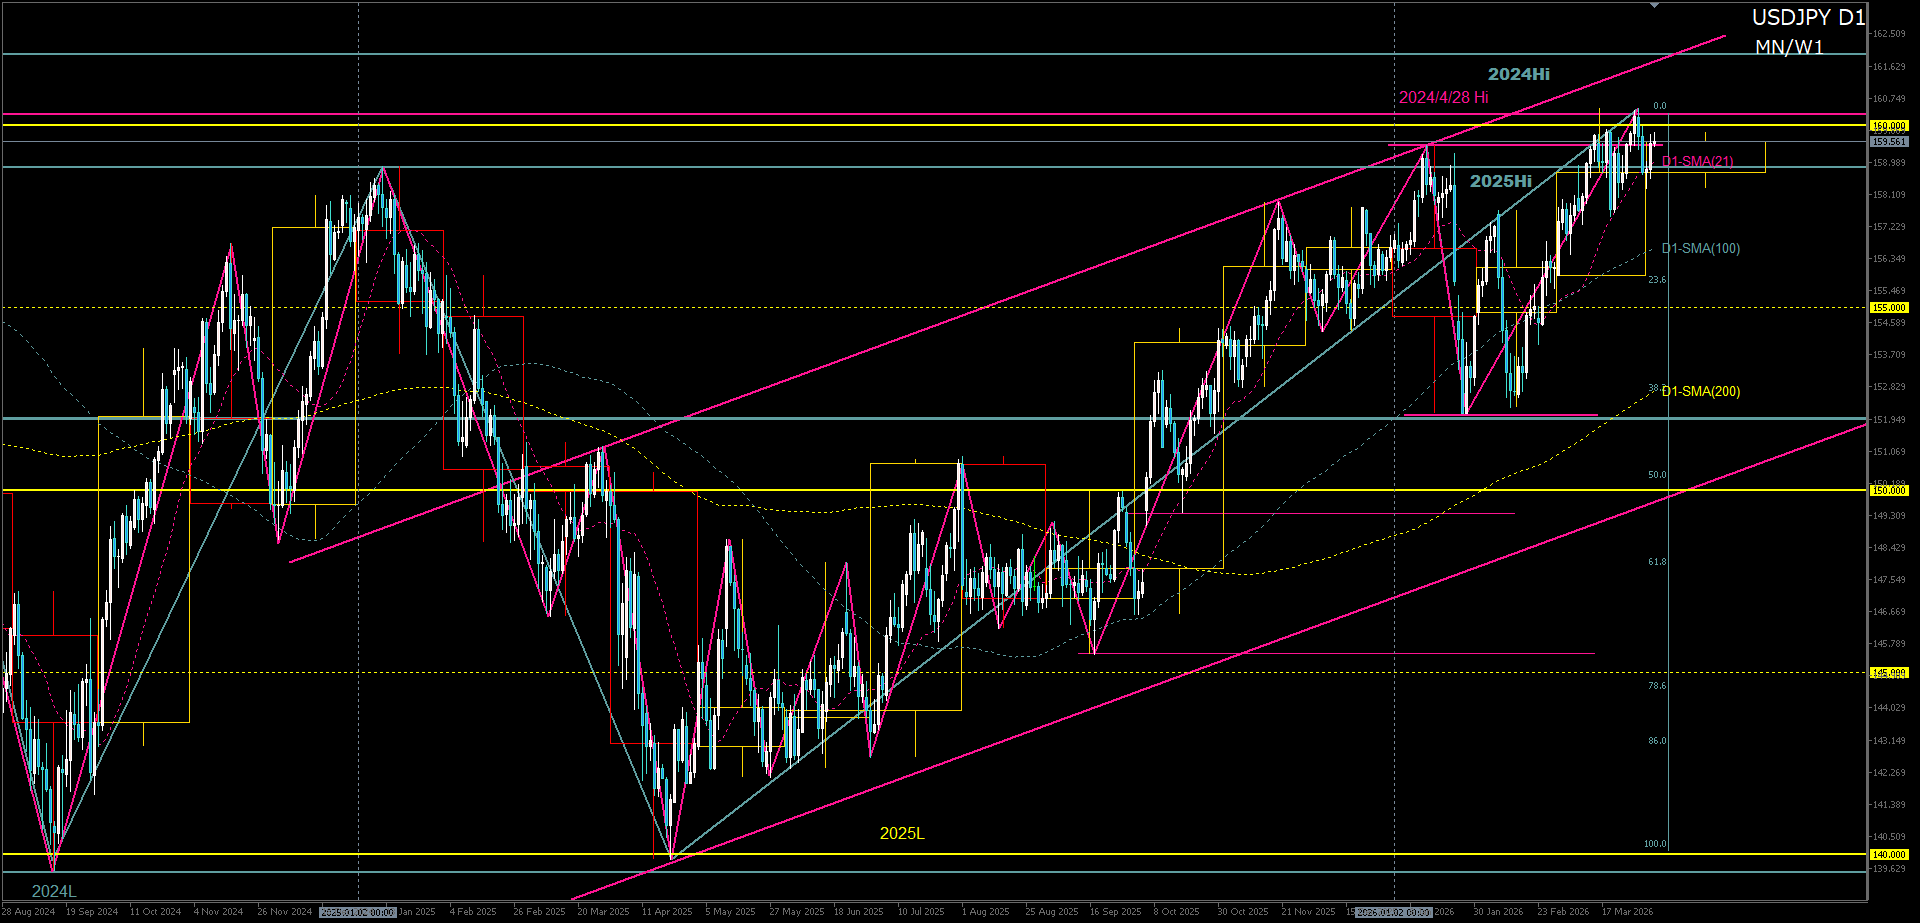Click the current price 159.561 tag
The width and height of the screenshot is (1920, 923).
pos(1889,142)
